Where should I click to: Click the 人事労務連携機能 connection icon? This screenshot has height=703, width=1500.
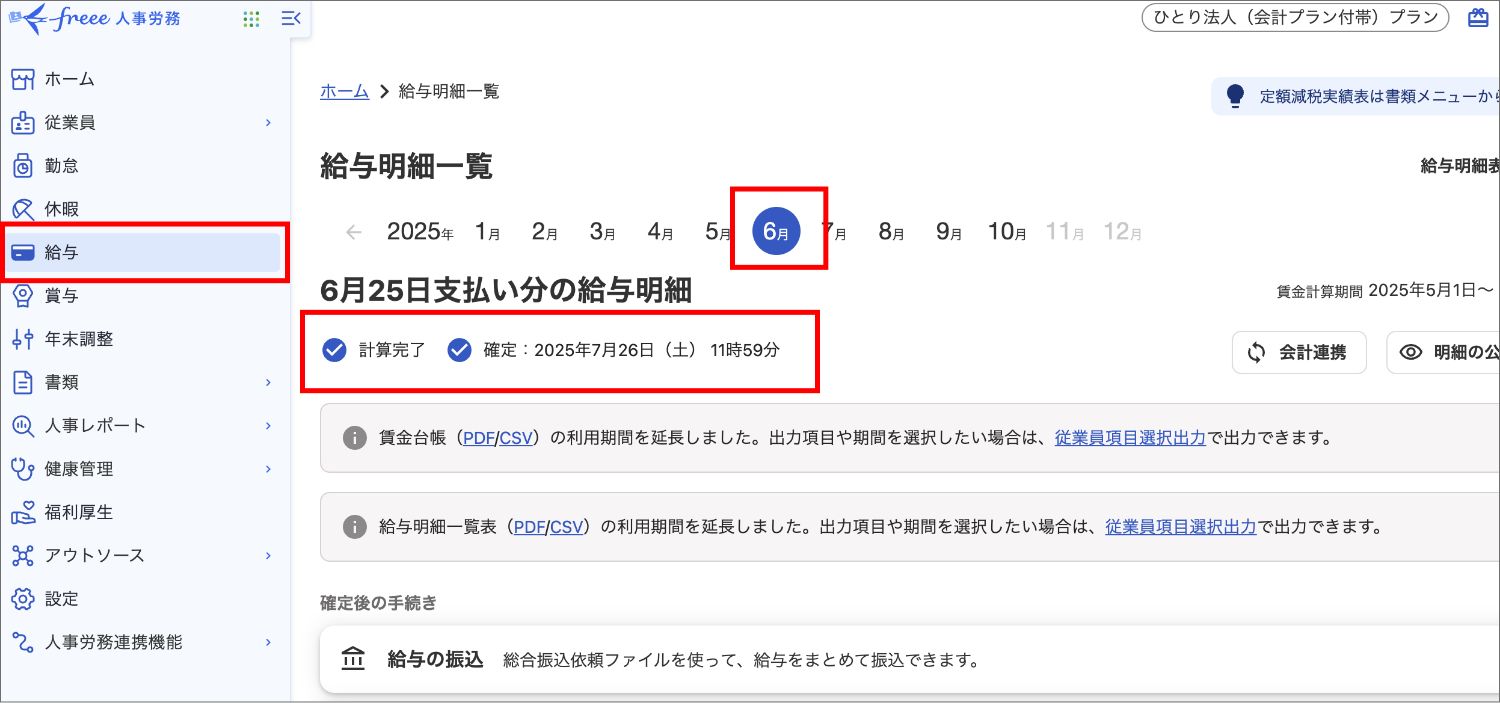(x=23, y=642)
